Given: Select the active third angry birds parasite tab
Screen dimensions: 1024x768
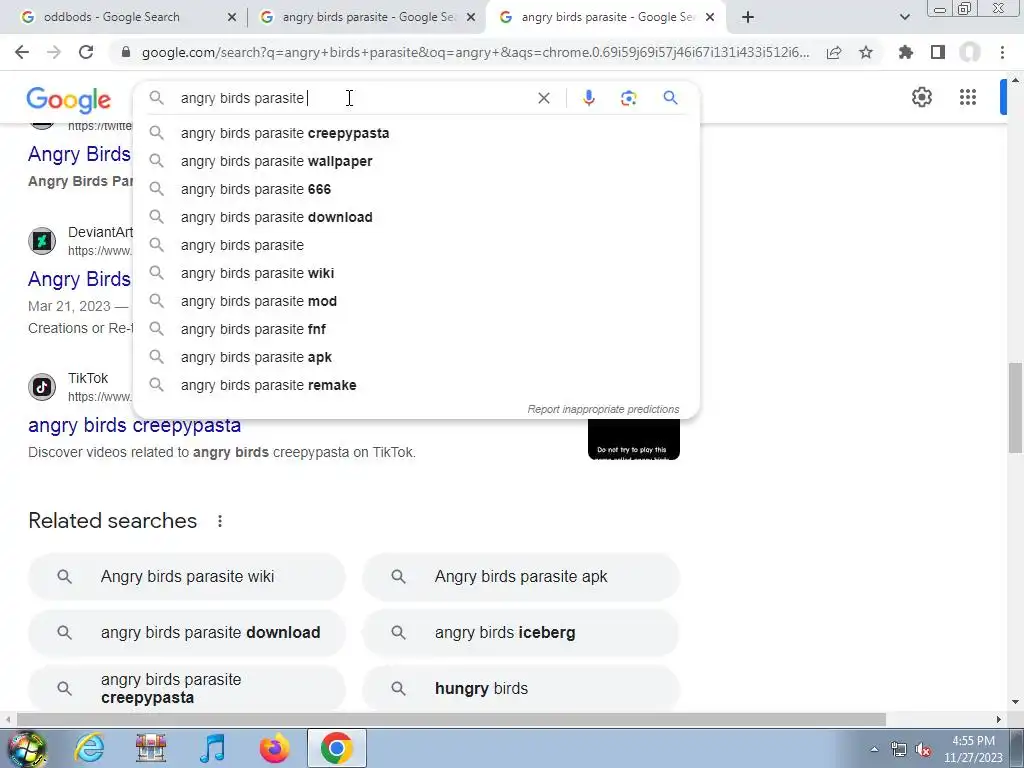Looking at the screenshot, I should (x=607, y=17).
